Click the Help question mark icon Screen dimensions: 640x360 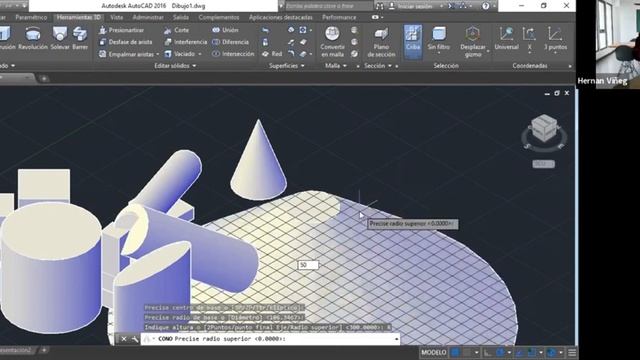(485, 6)
